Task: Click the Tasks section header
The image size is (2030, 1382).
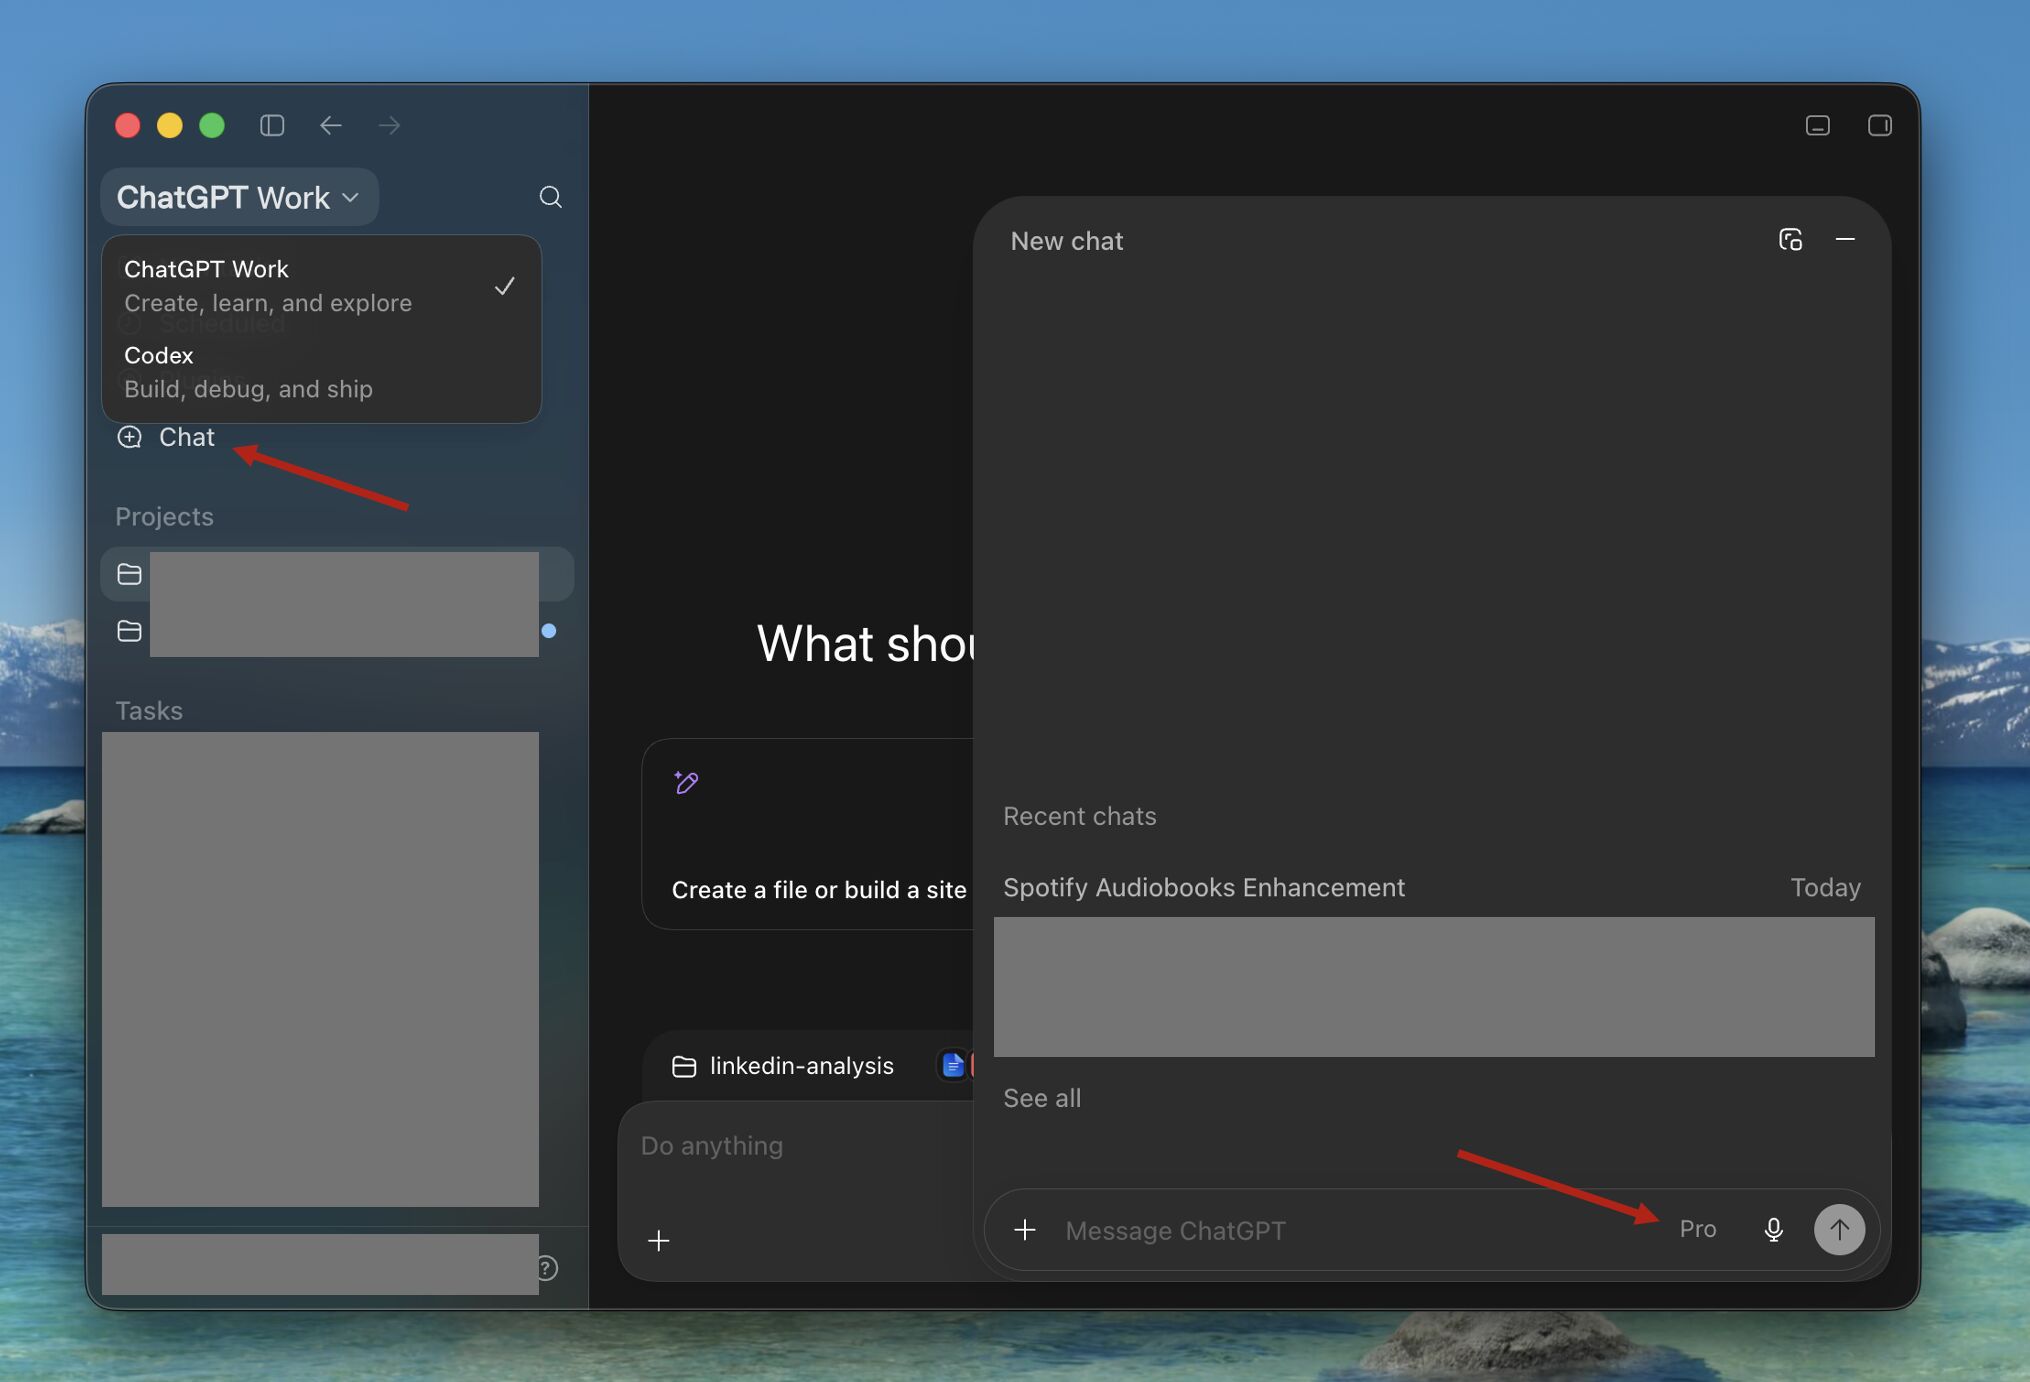Action: click(149, 711)
